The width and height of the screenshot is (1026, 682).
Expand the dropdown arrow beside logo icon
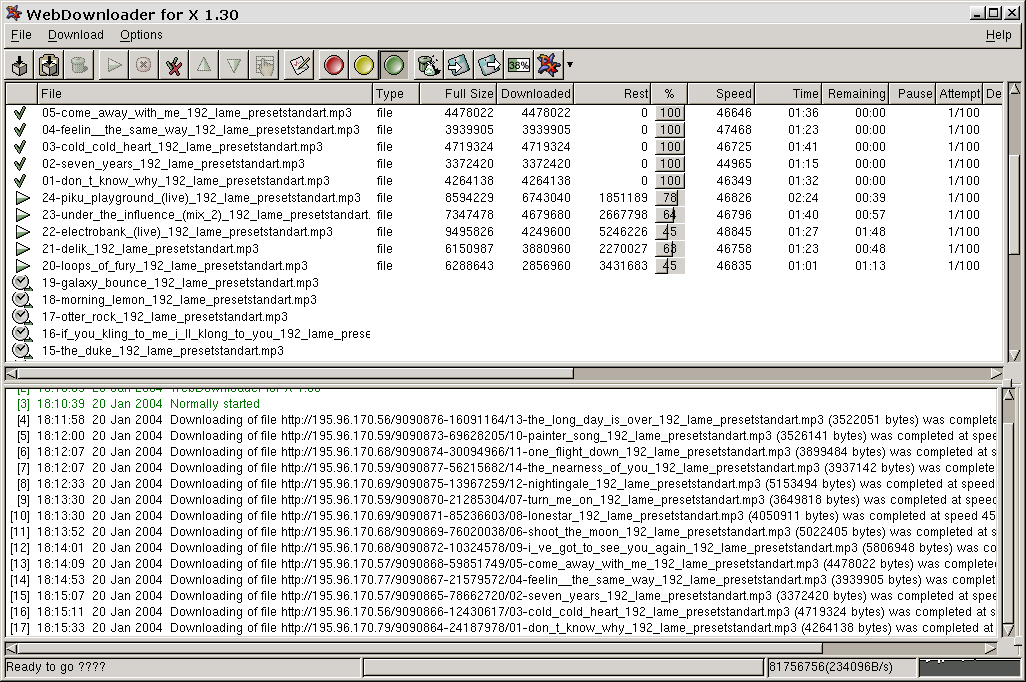(x=570, y=65)
